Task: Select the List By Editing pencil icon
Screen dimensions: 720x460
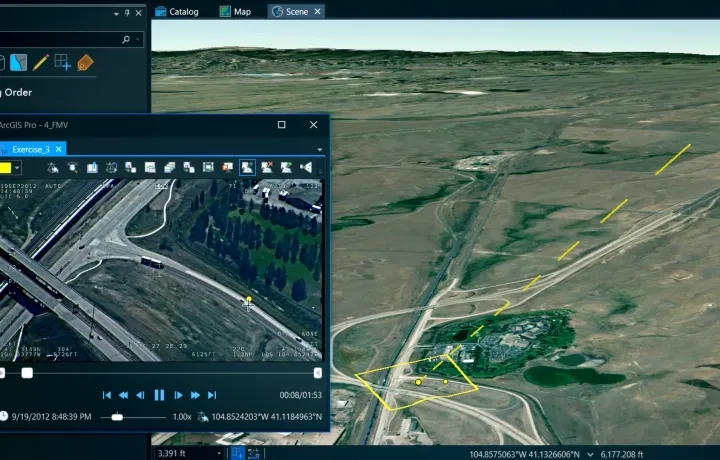Action: (x=40, y=62)
